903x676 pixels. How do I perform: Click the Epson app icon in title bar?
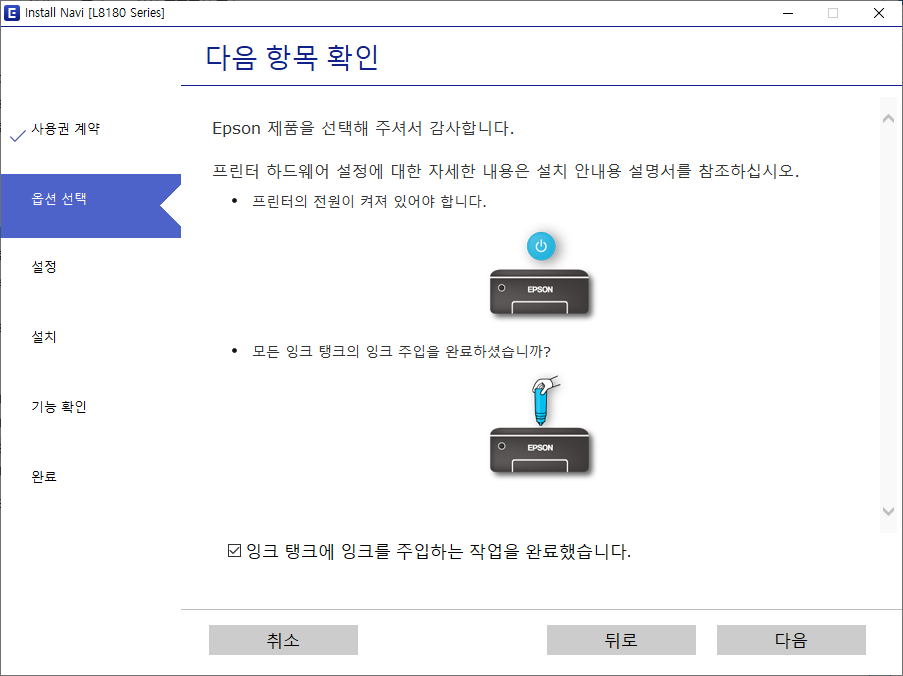pyautogui.click(x=12, y=13)
